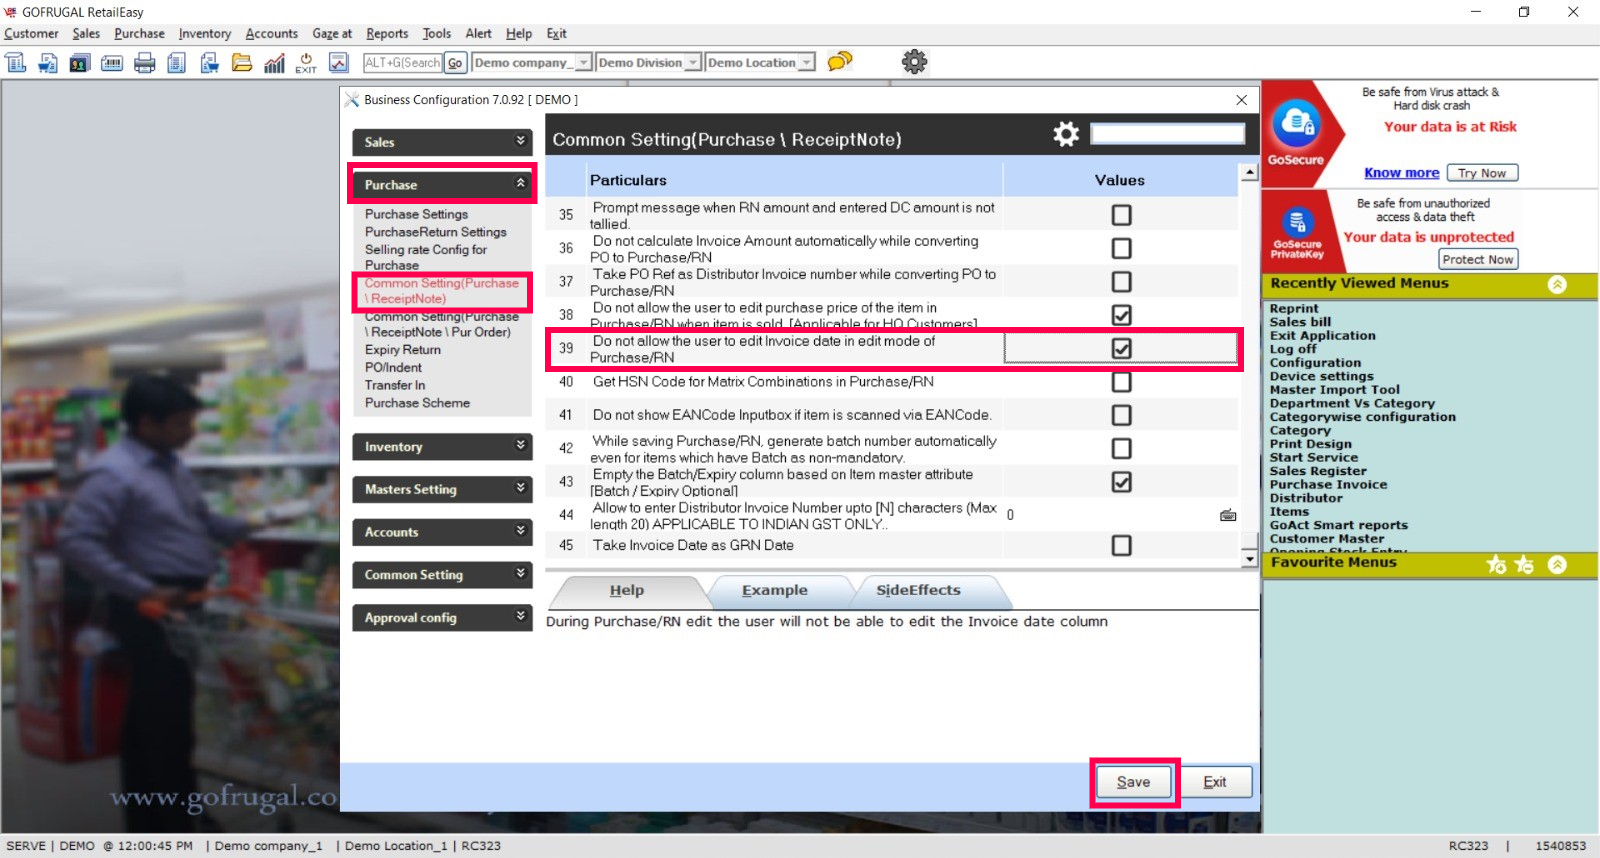The height and width of the screenshot is (858, 1600).
Task: Open the line chart report toolbar icon
Action: pos(339,63)
